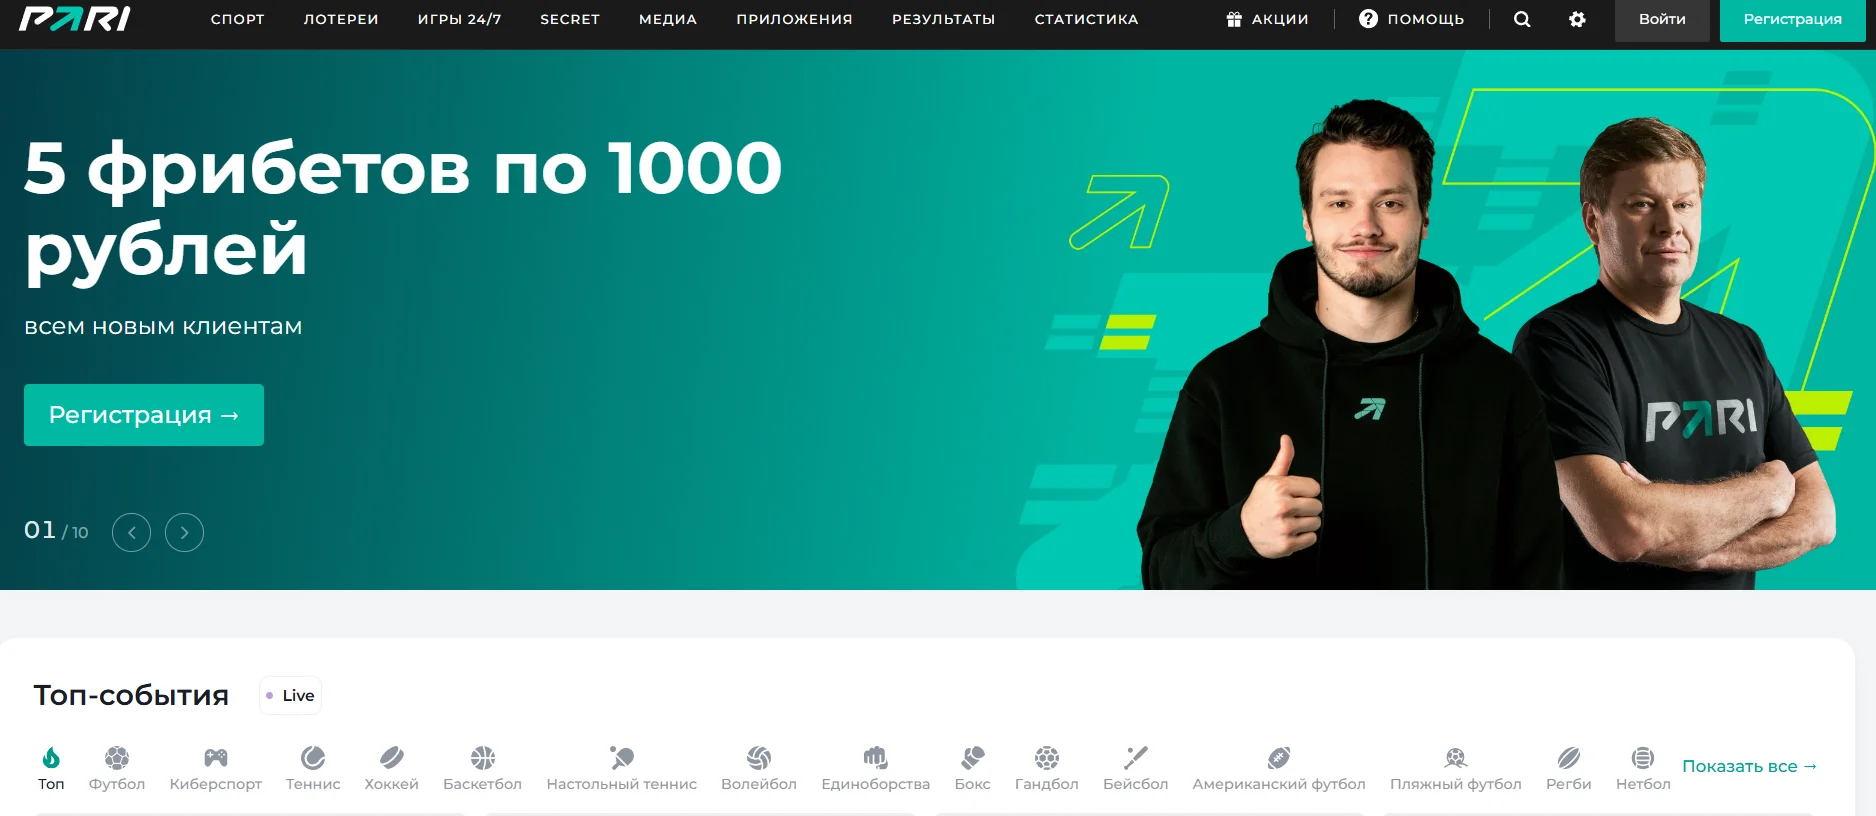This screenshot has height=816, width=1876.
Task: Choose the Бокс glove icon
Action: point(973,757)
